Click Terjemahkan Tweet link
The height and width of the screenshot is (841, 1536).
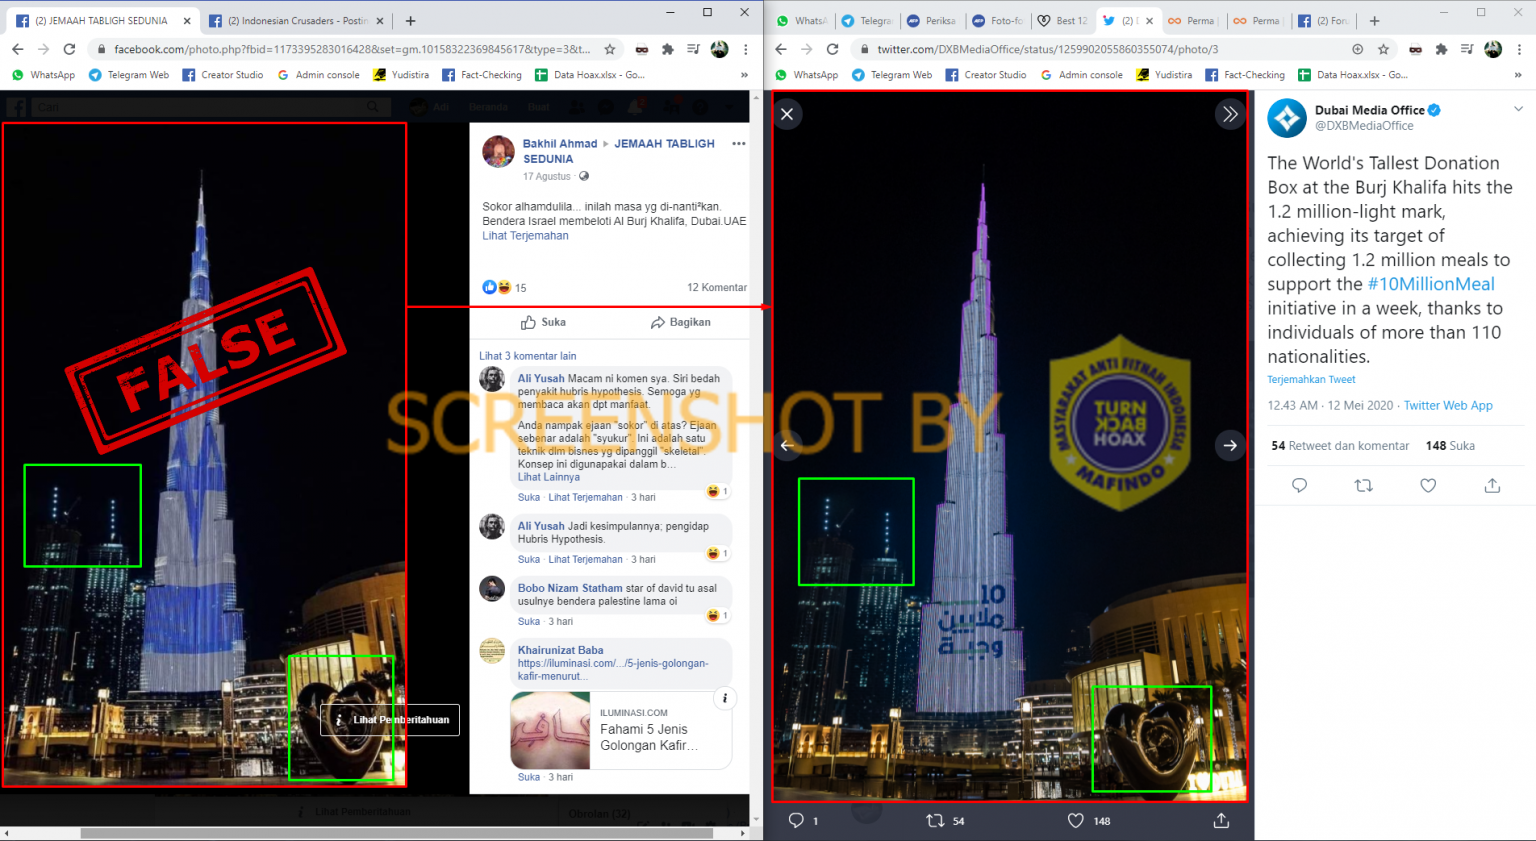(1311, 380)
